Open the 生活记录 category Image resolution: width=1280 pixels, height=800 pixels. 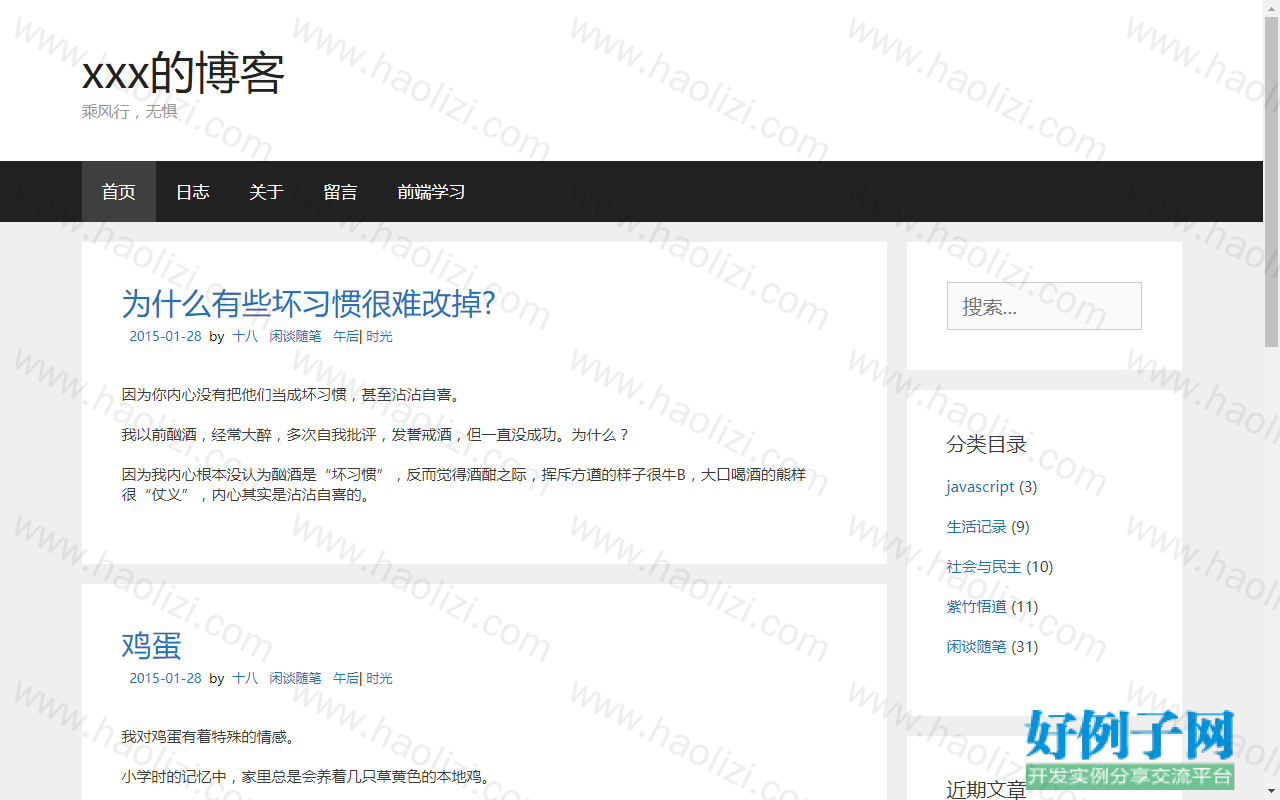pyautogui.click(x=977, y=527)
